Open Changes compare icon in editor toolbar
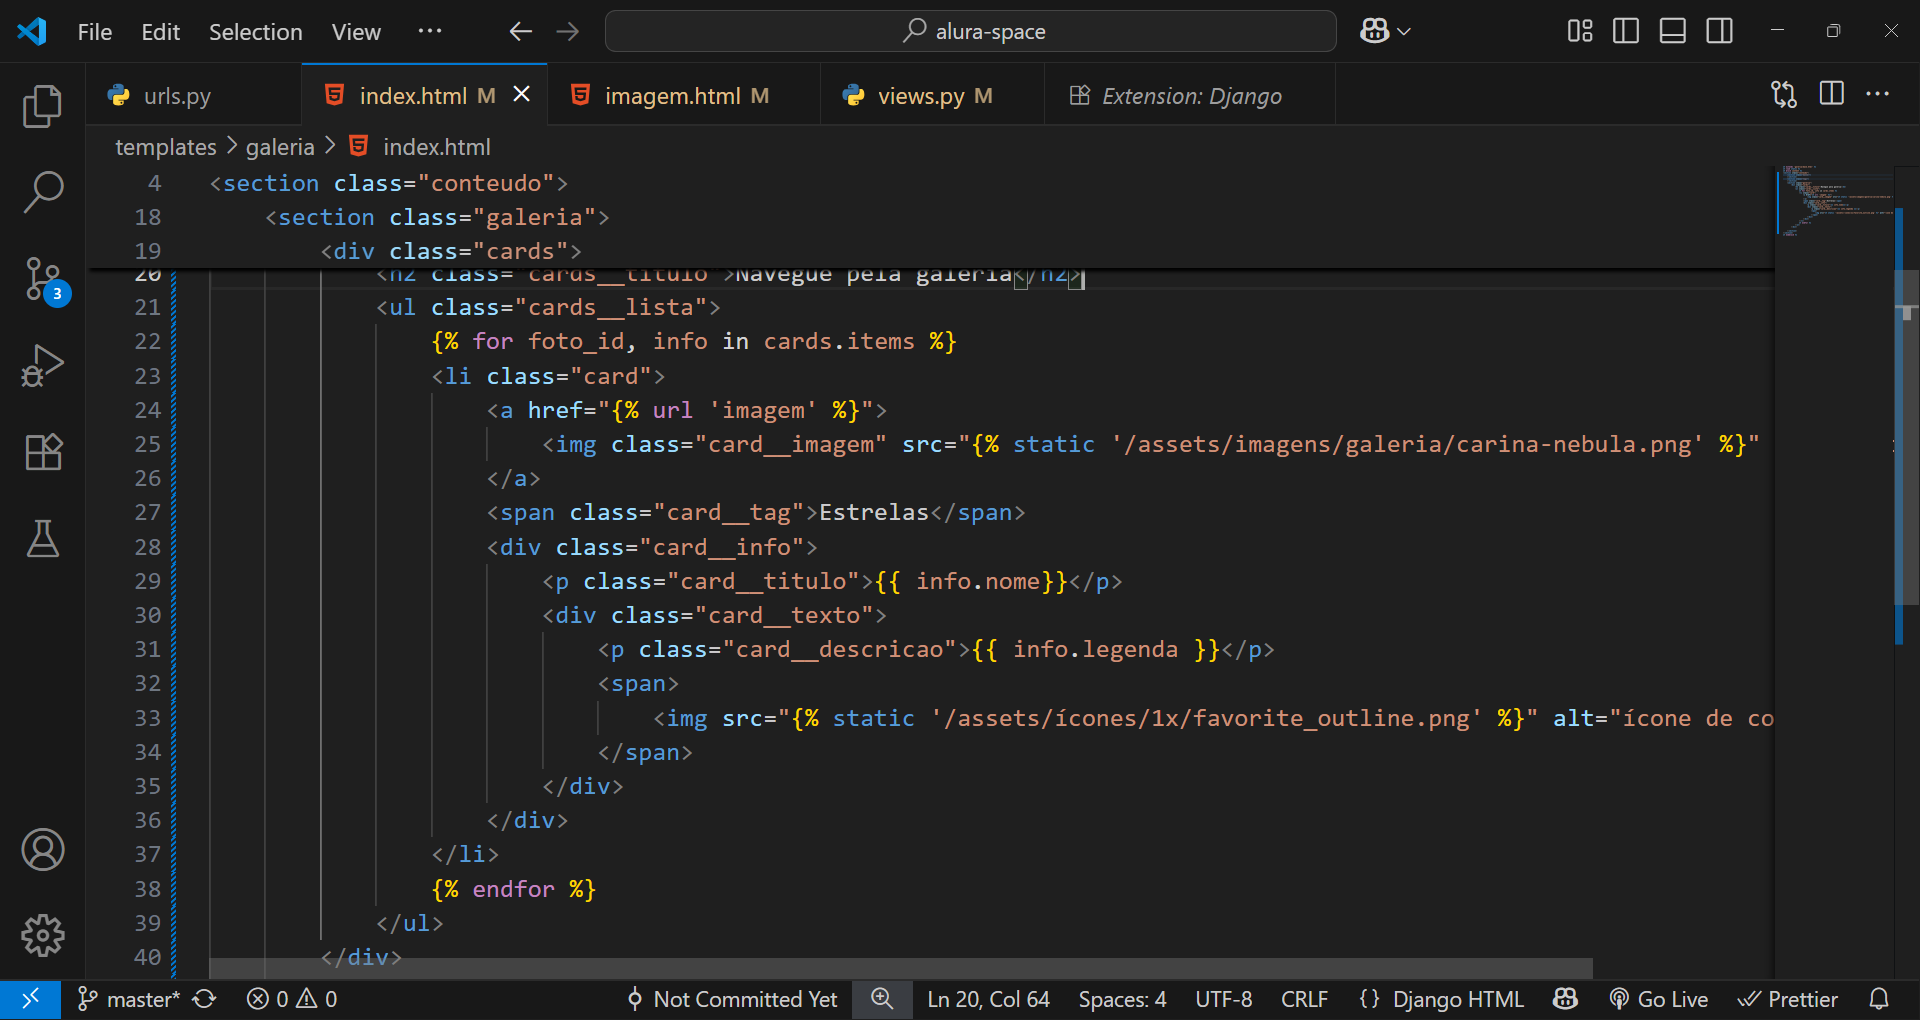 [x=1784, y=94]
